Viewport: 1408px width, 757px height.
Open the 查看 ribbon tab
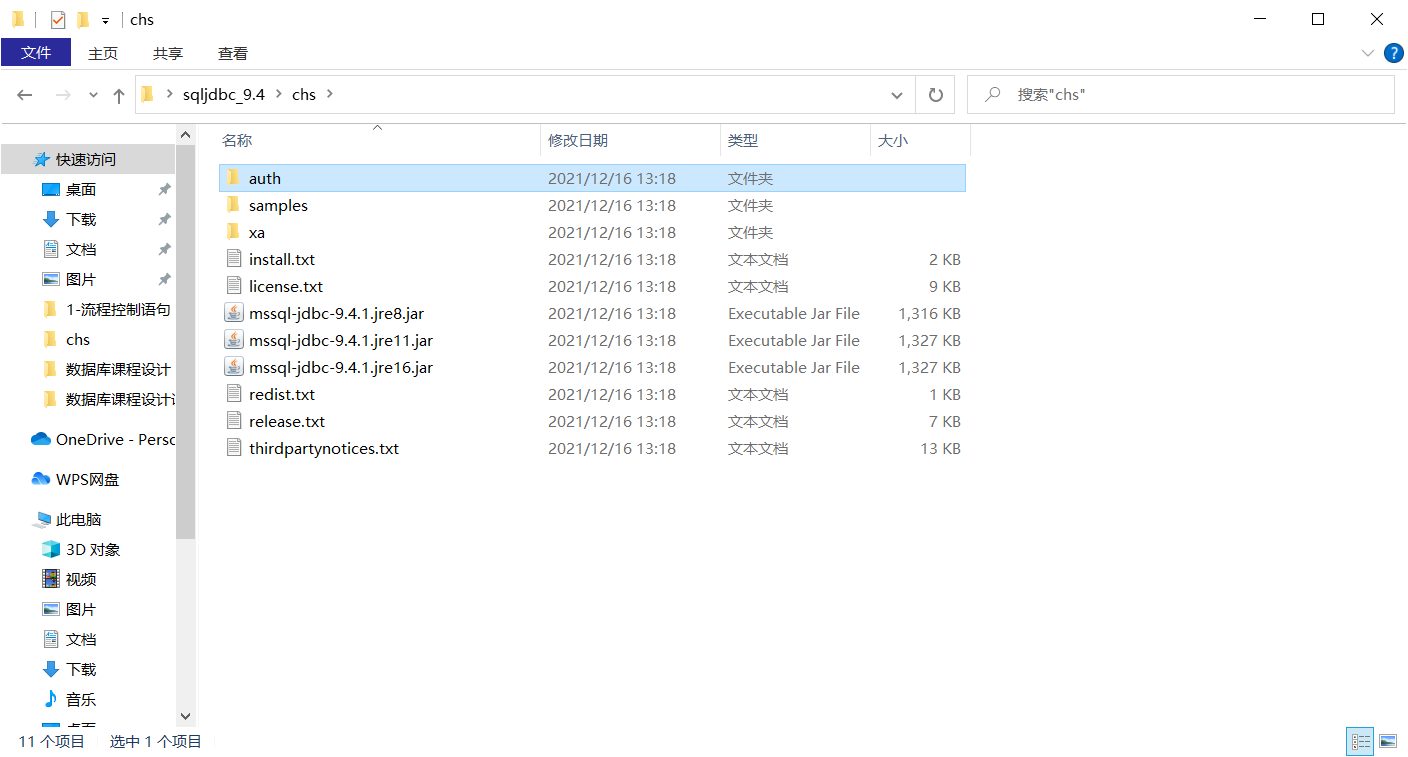pos(233,53)
